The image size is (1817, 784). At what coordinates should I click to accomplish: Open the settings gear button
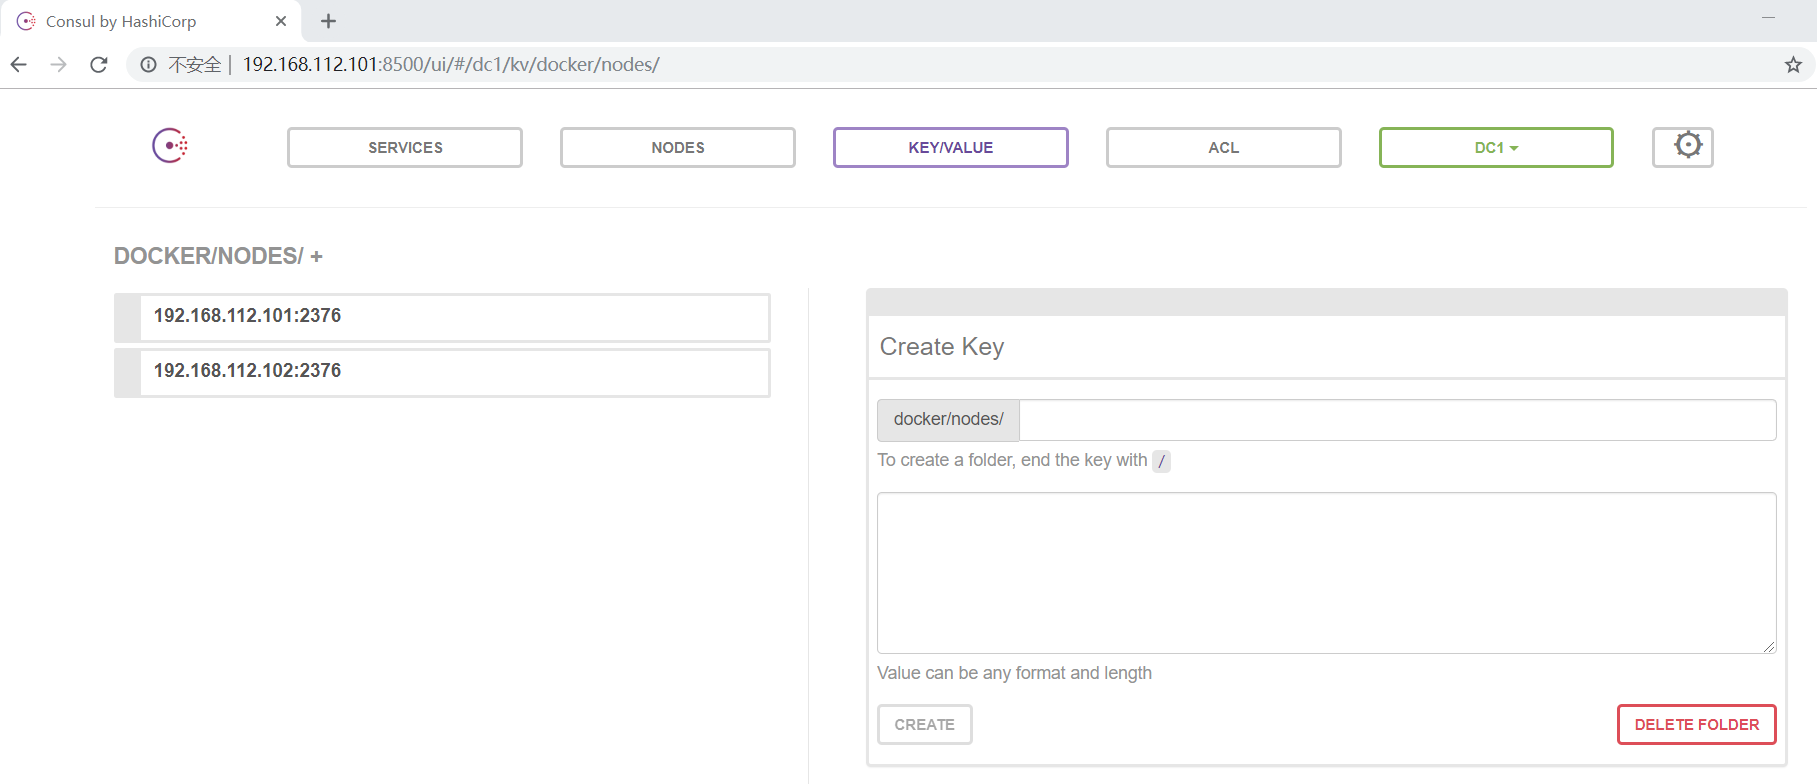[x=1682, y=147]
